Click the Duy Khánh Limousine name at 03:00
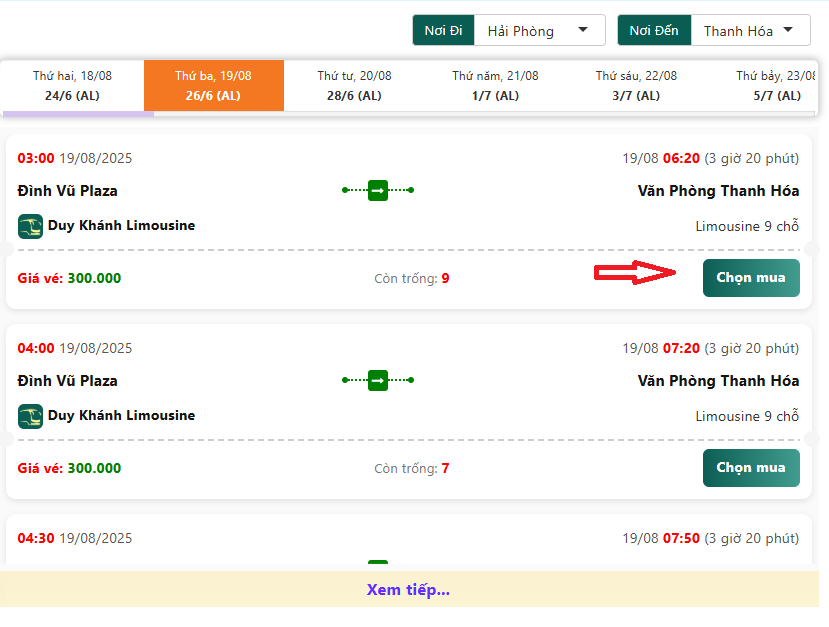Screen dimensions: 829x627 (121, 226)
